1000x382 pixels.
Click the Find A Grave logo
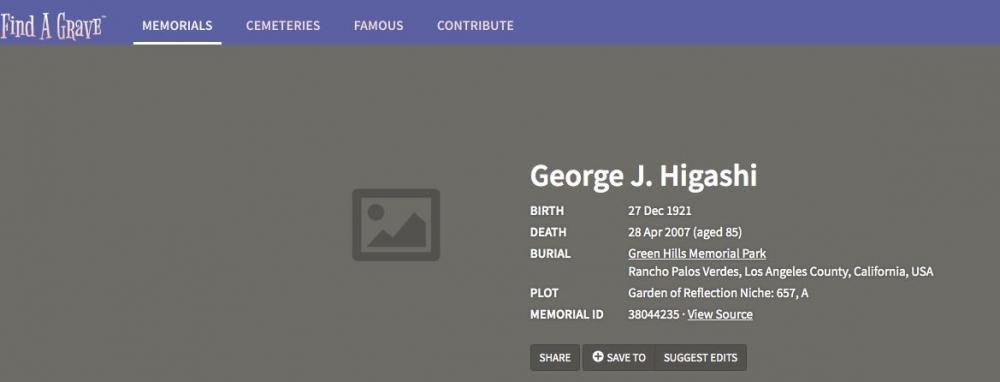52,26
